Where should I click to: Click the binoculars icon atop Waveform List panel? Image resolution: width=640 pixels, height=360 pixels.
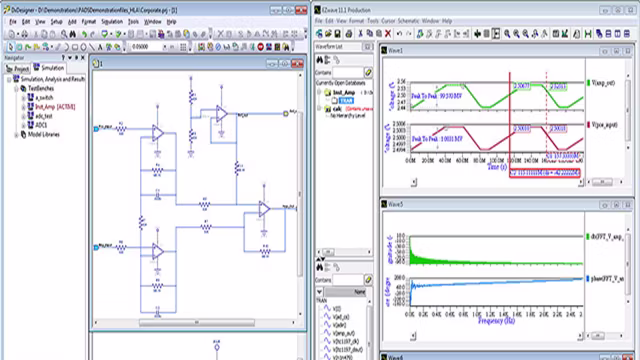(320, 60)
